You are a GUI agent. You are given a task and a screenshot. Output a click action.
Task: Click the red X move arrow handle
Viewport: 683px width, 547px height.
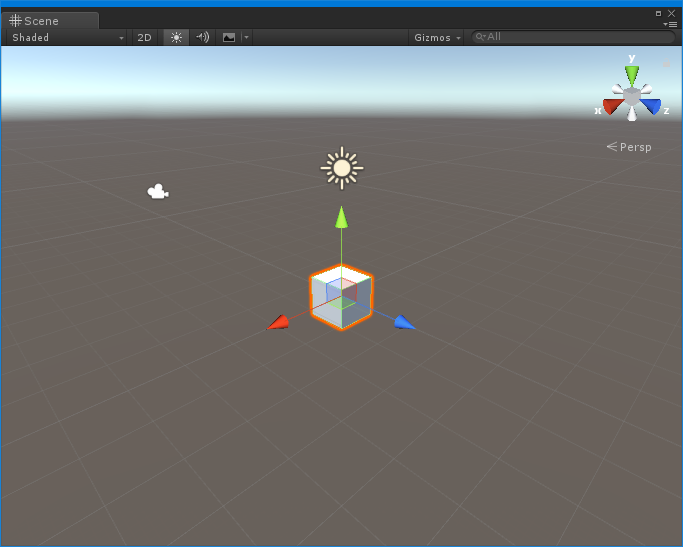tap(278, 323)
